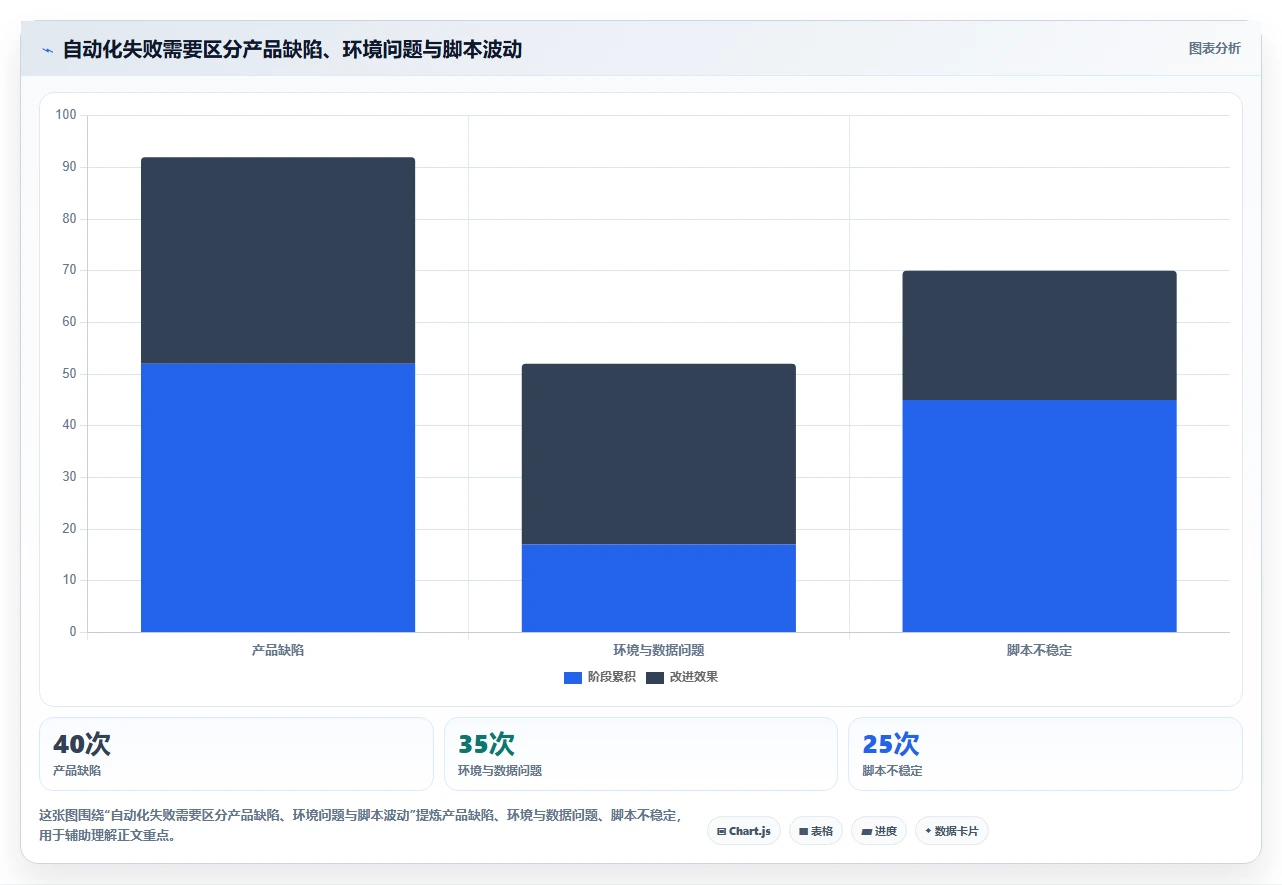
Task: Click the dark 改进效果 legend color box
Action: pos(655,678)
